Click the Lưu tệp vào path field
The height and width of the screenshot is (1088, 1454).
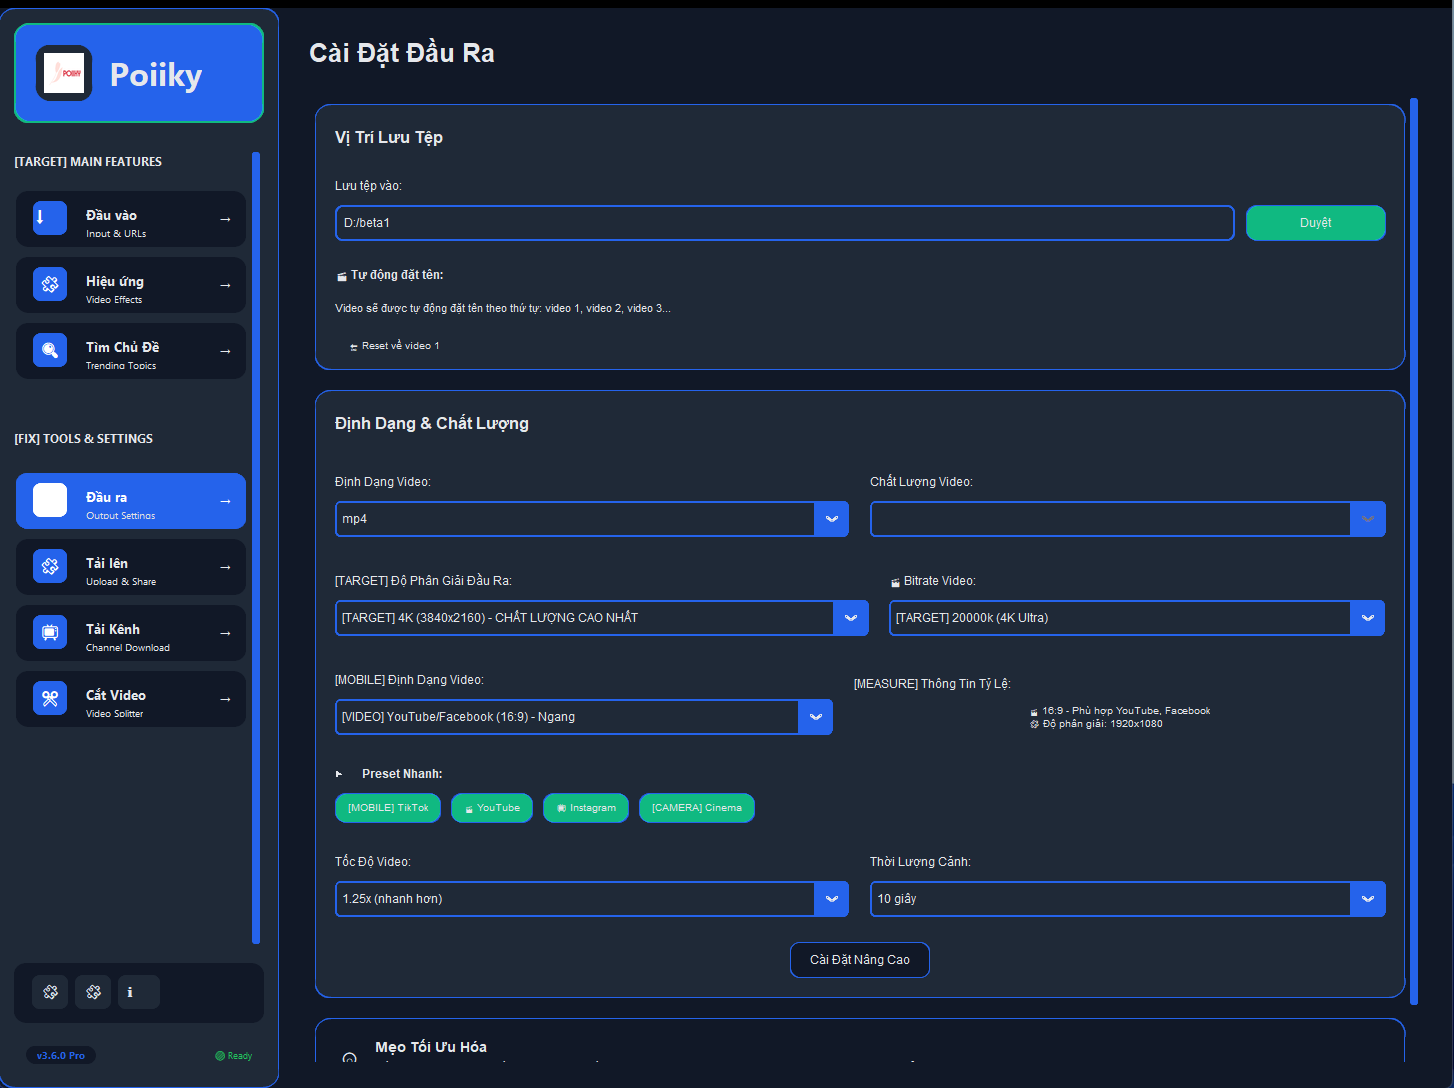(784, 223)
